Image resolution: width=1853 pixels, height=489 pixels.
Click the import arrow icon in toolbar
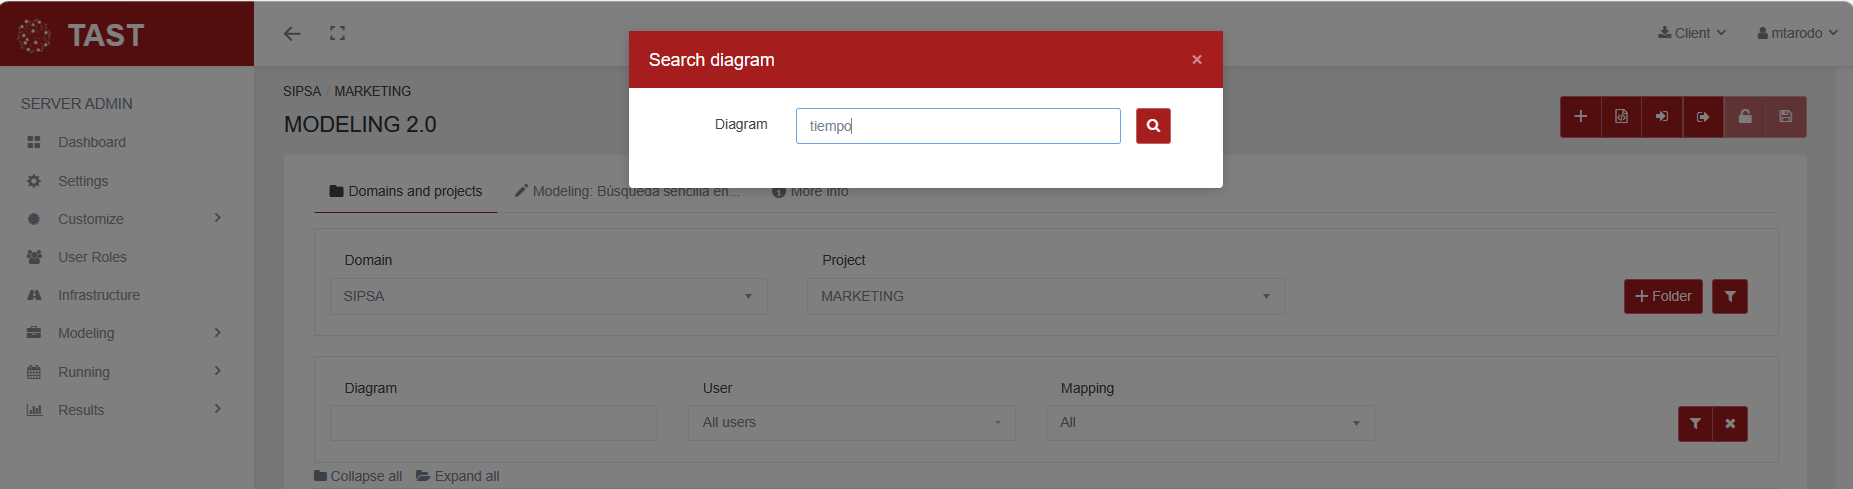tap(1662, 117)
